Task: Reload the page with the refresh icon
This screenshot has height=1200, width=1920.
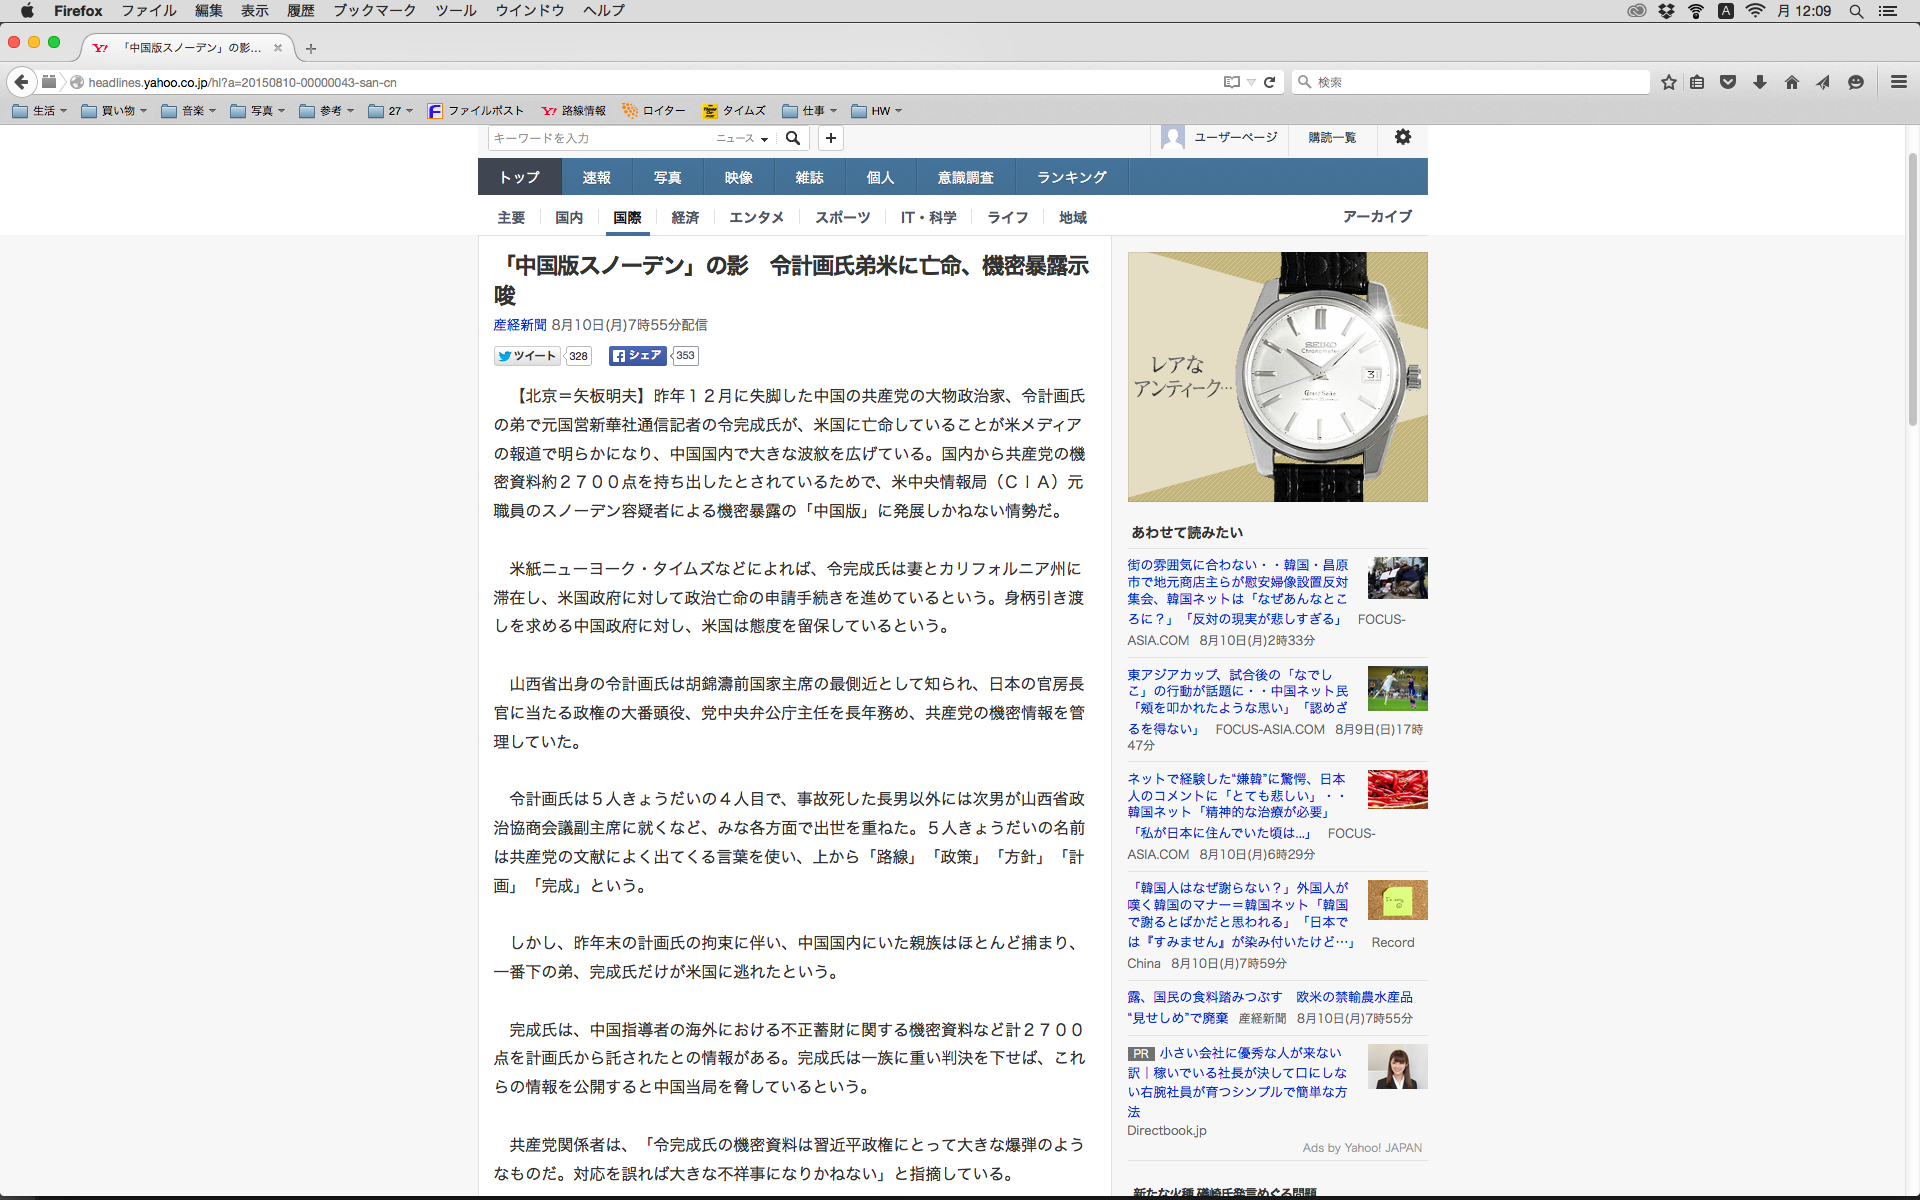Action: click(x=1269, y=82)
